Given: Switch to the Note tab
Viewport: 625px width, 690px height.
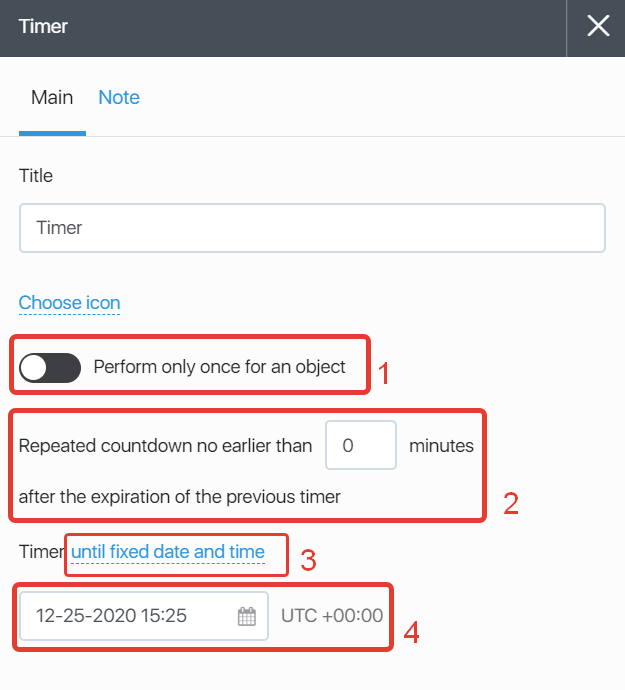Looking at the screenshot, I should tap(119, 98).
